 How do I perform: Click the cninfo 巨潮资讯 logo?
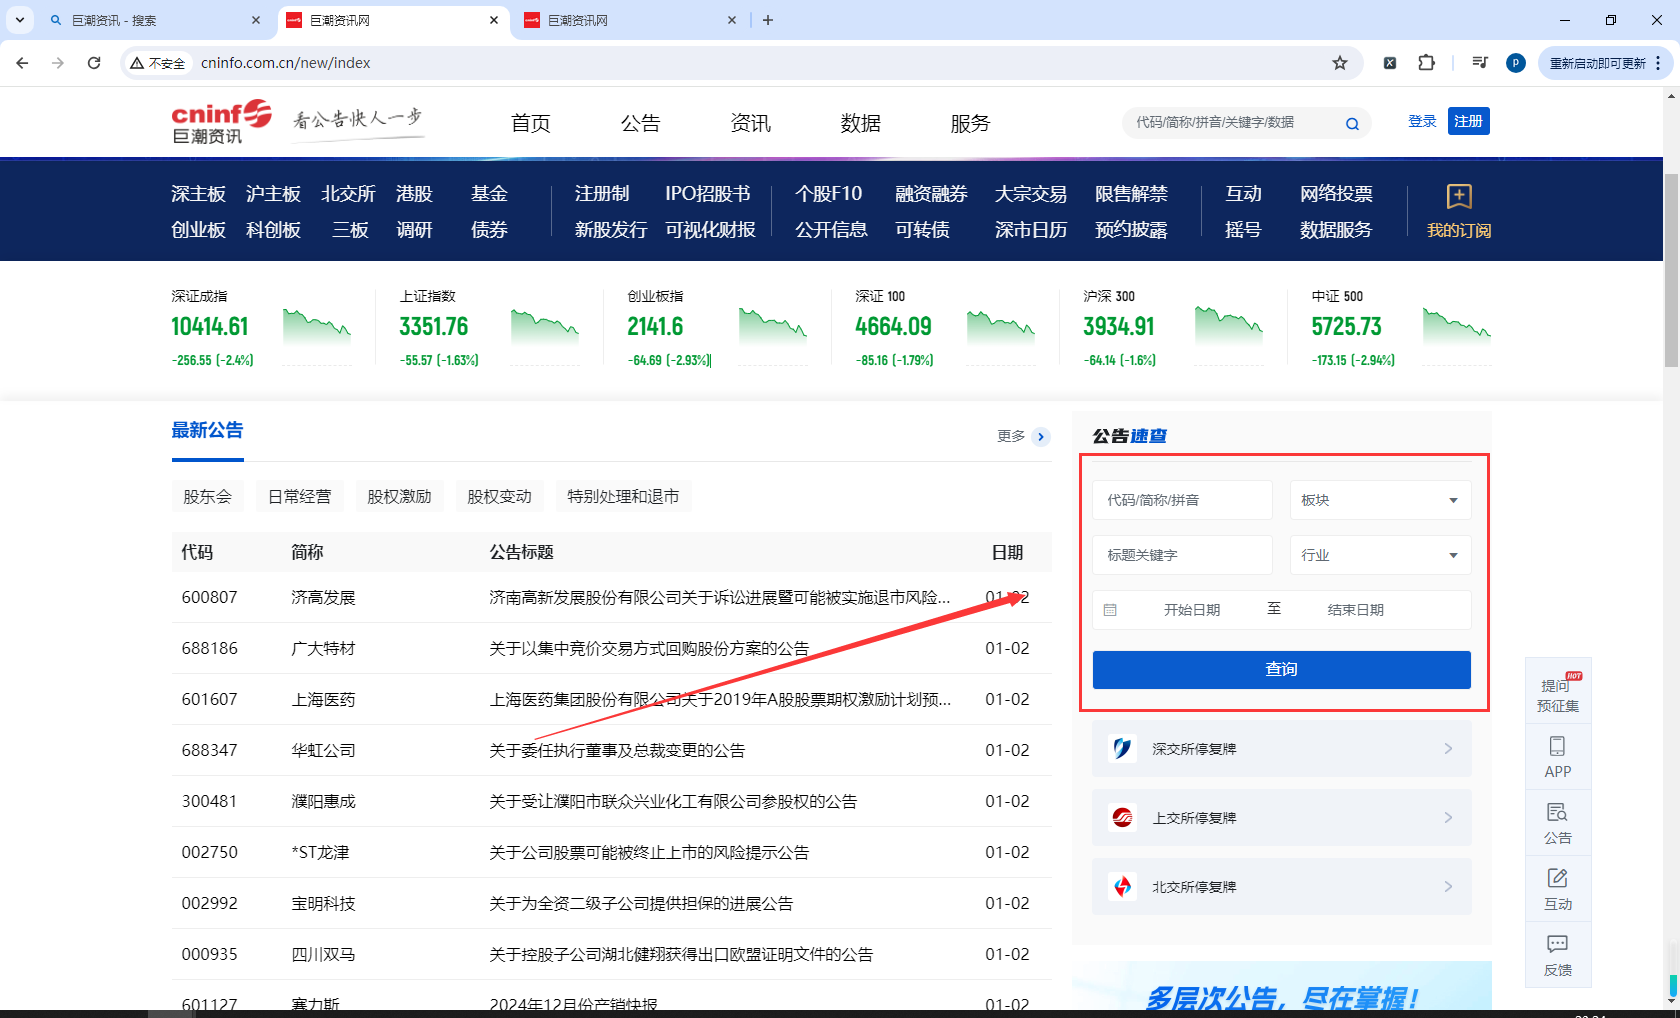click(x=221, y=122)
